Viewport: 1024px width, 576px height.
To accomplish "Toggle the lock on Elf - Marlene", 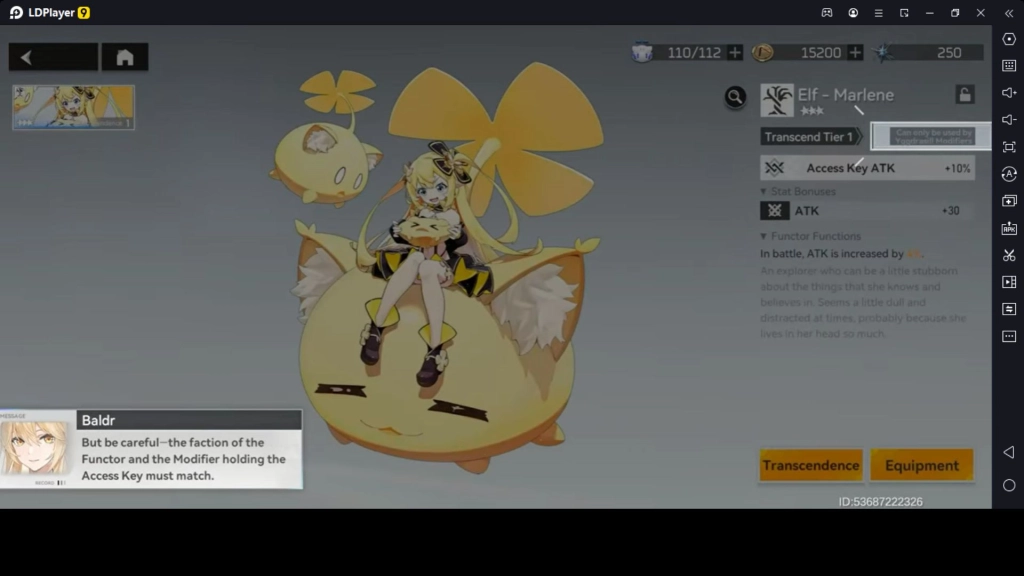I will tap(964, 95).
